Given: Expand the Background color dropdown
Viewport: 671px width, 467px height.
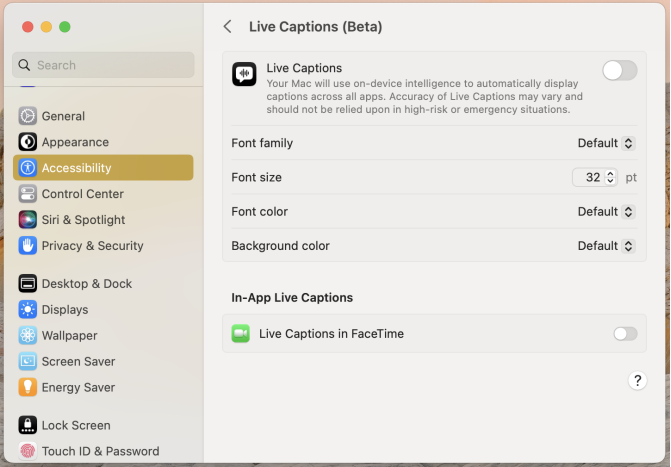Looking at the screenshot, I should (x=606, y=246).
